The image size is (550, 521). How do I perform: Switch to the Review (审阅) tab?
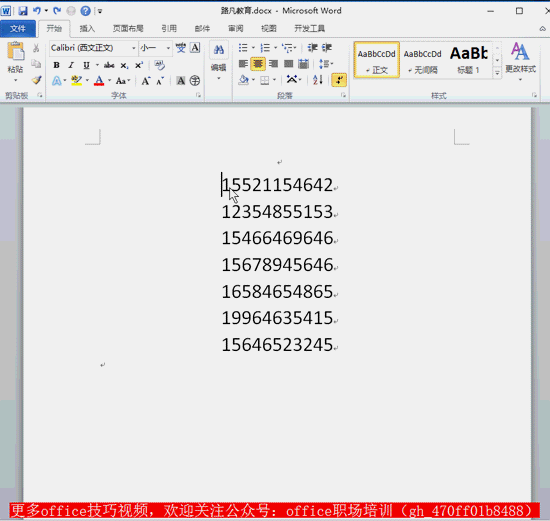(235, 28)
